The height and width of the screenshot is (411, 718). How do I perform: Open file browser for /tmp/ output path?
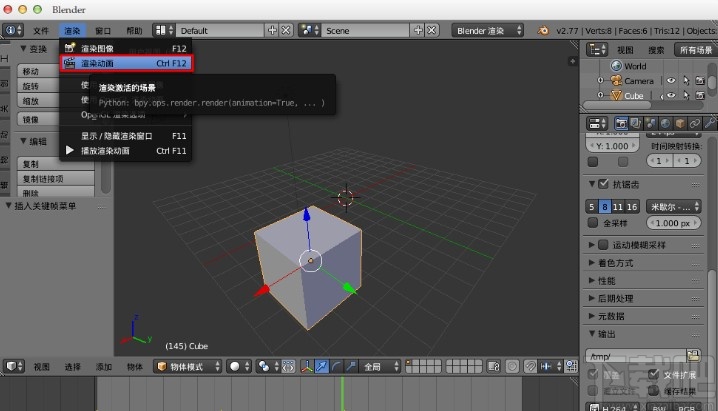click(694, 356)
